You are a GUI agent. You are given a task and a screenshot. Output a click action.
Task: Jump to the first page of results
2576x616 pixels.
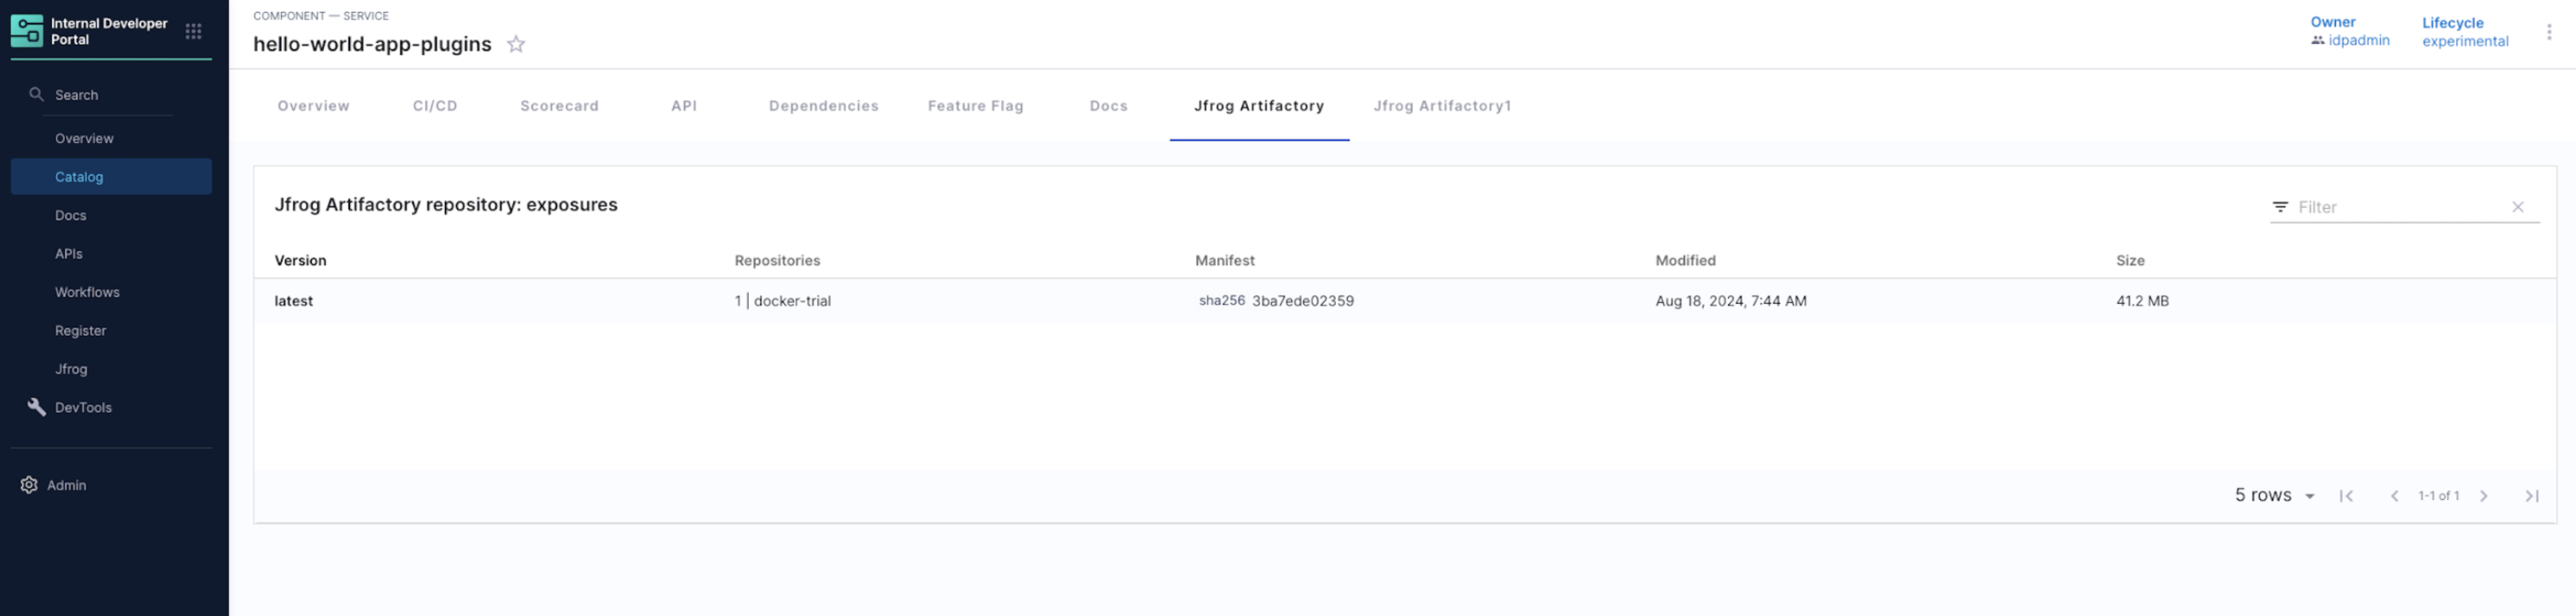pyautogui.click(x=2346, y=496)
